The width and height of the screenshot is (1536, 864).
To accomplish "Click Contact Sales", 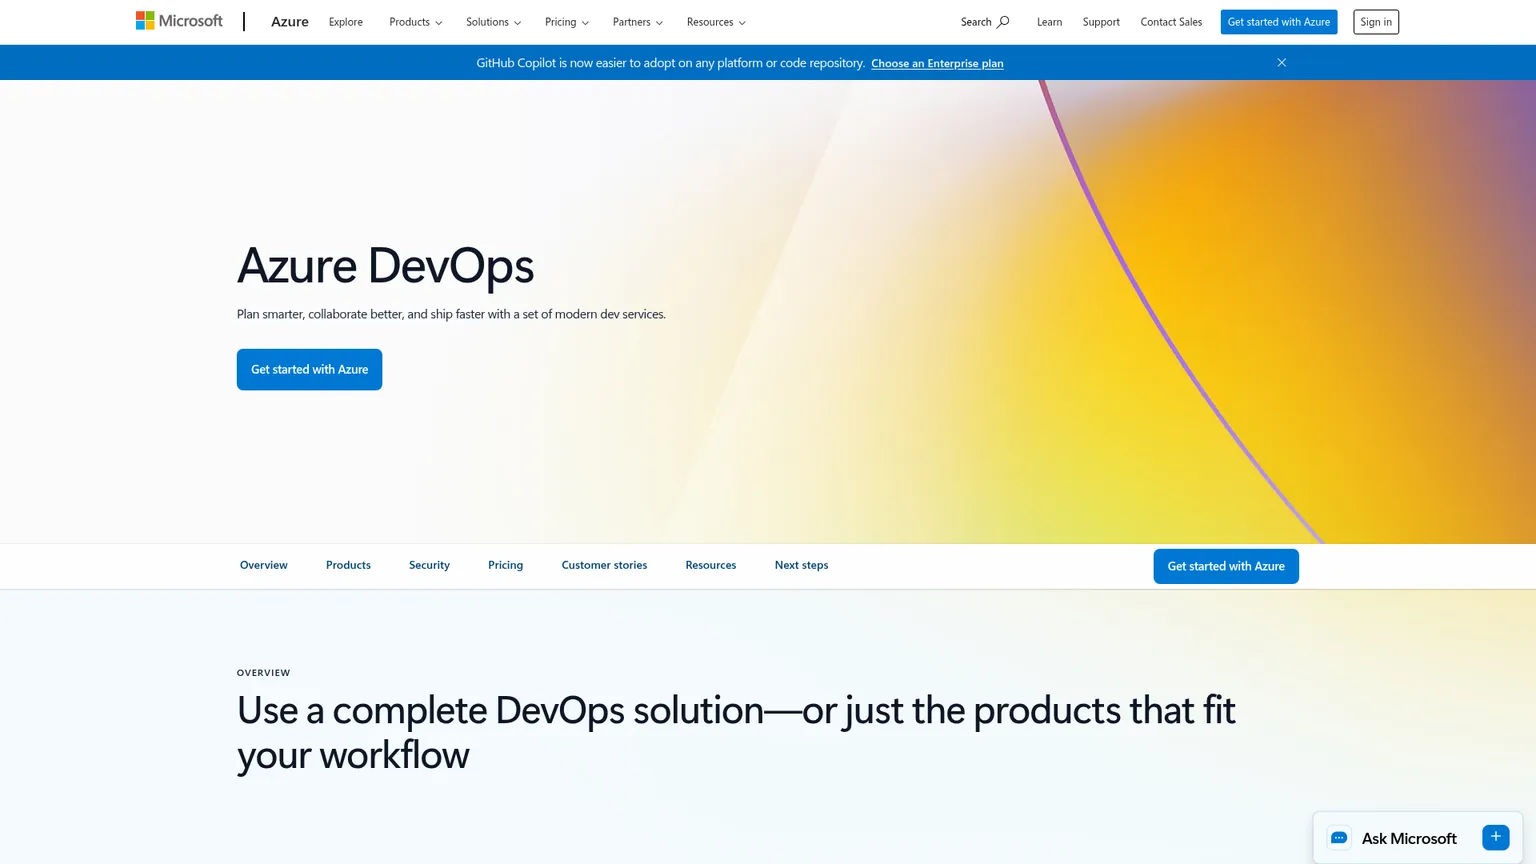I will [1171, 22].
